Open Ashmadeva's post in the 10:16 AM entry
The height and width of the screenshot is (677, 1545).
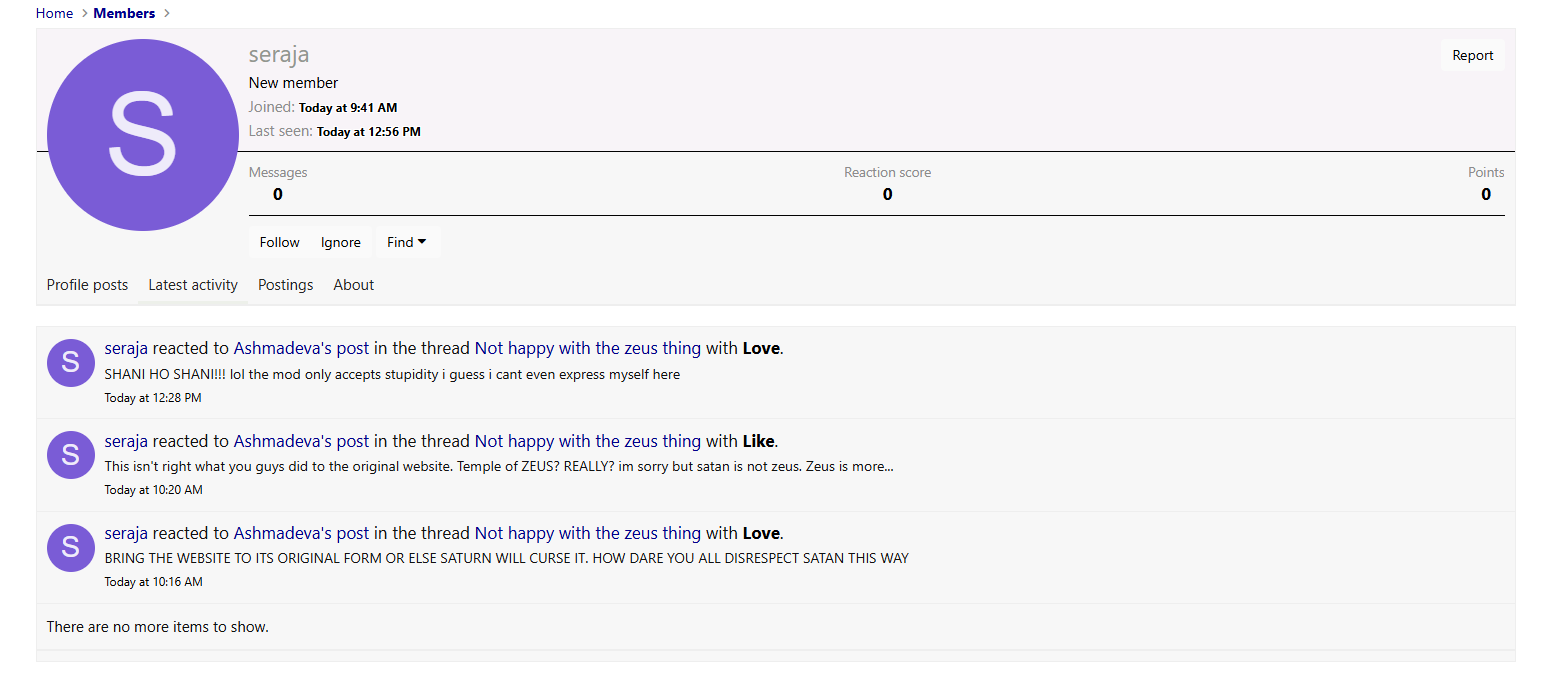tap(301, 533)
